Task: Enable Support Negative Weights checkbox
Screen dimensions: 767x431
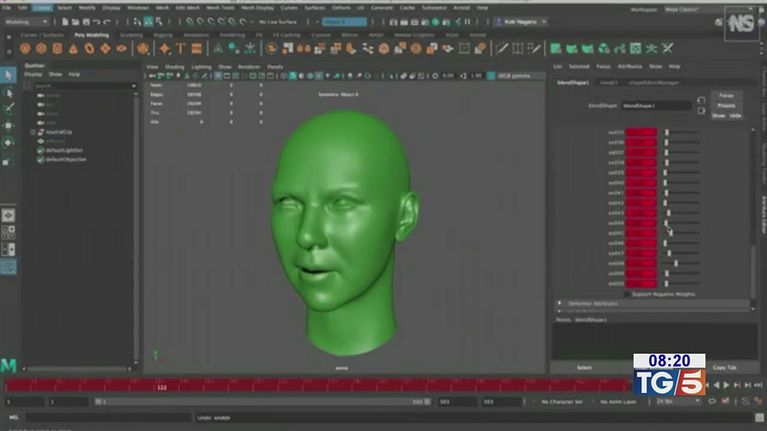Action: [x=627, y=294]
